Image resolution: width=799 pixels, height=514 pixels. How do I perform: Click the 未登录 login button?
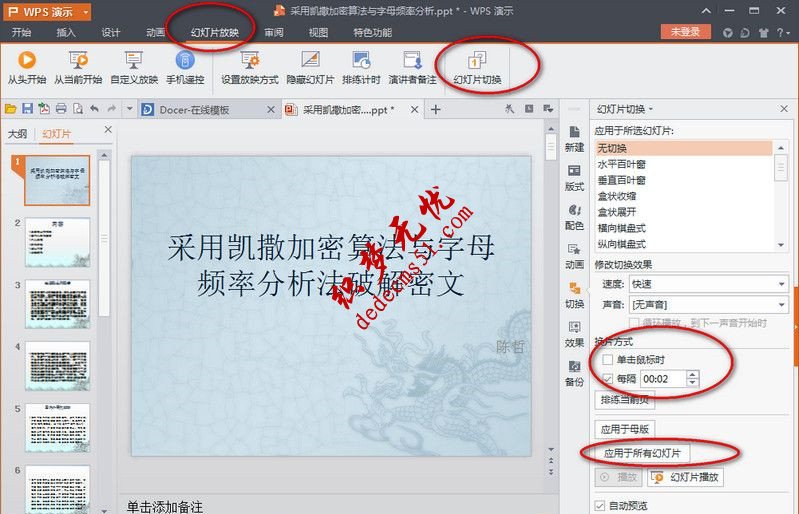click(685, 32)
